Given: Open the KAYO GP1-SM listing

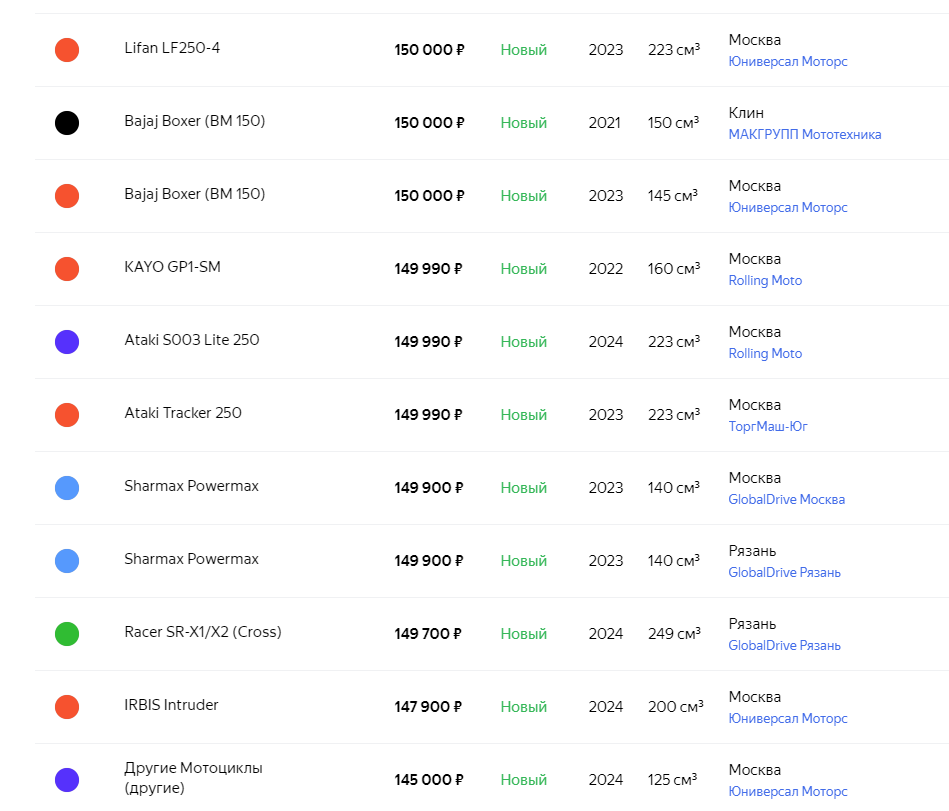Looking at the screenshot, I should (x=172, y=267).
